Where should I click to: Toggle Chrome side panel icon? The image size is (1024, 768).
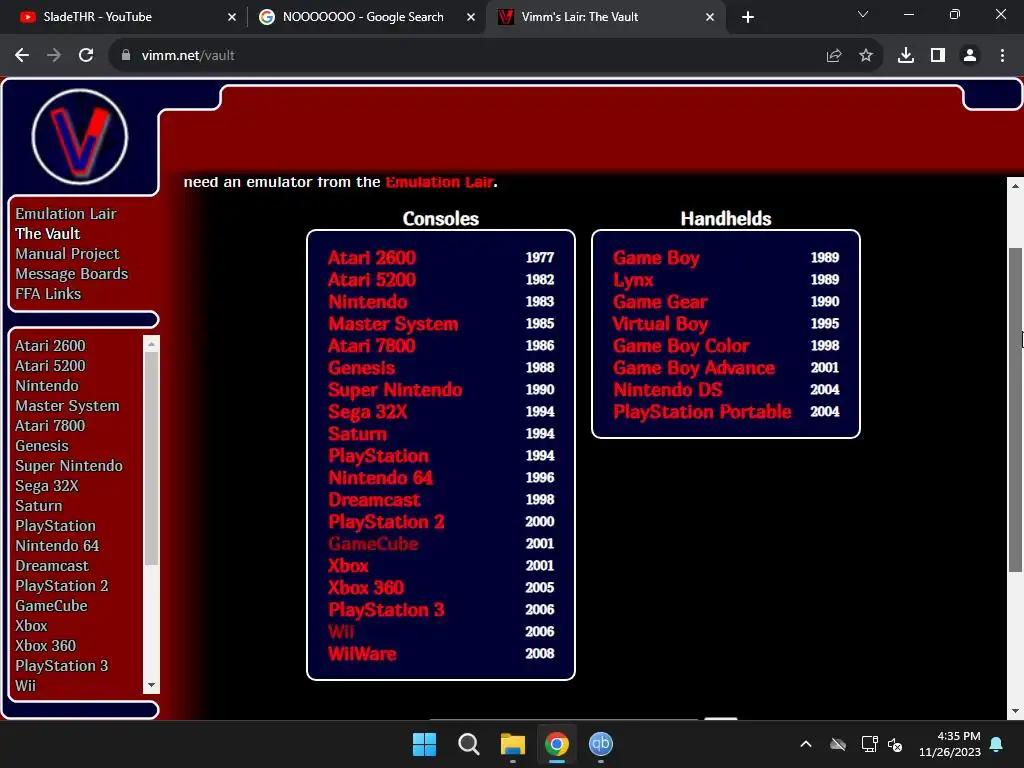[938, 56]
